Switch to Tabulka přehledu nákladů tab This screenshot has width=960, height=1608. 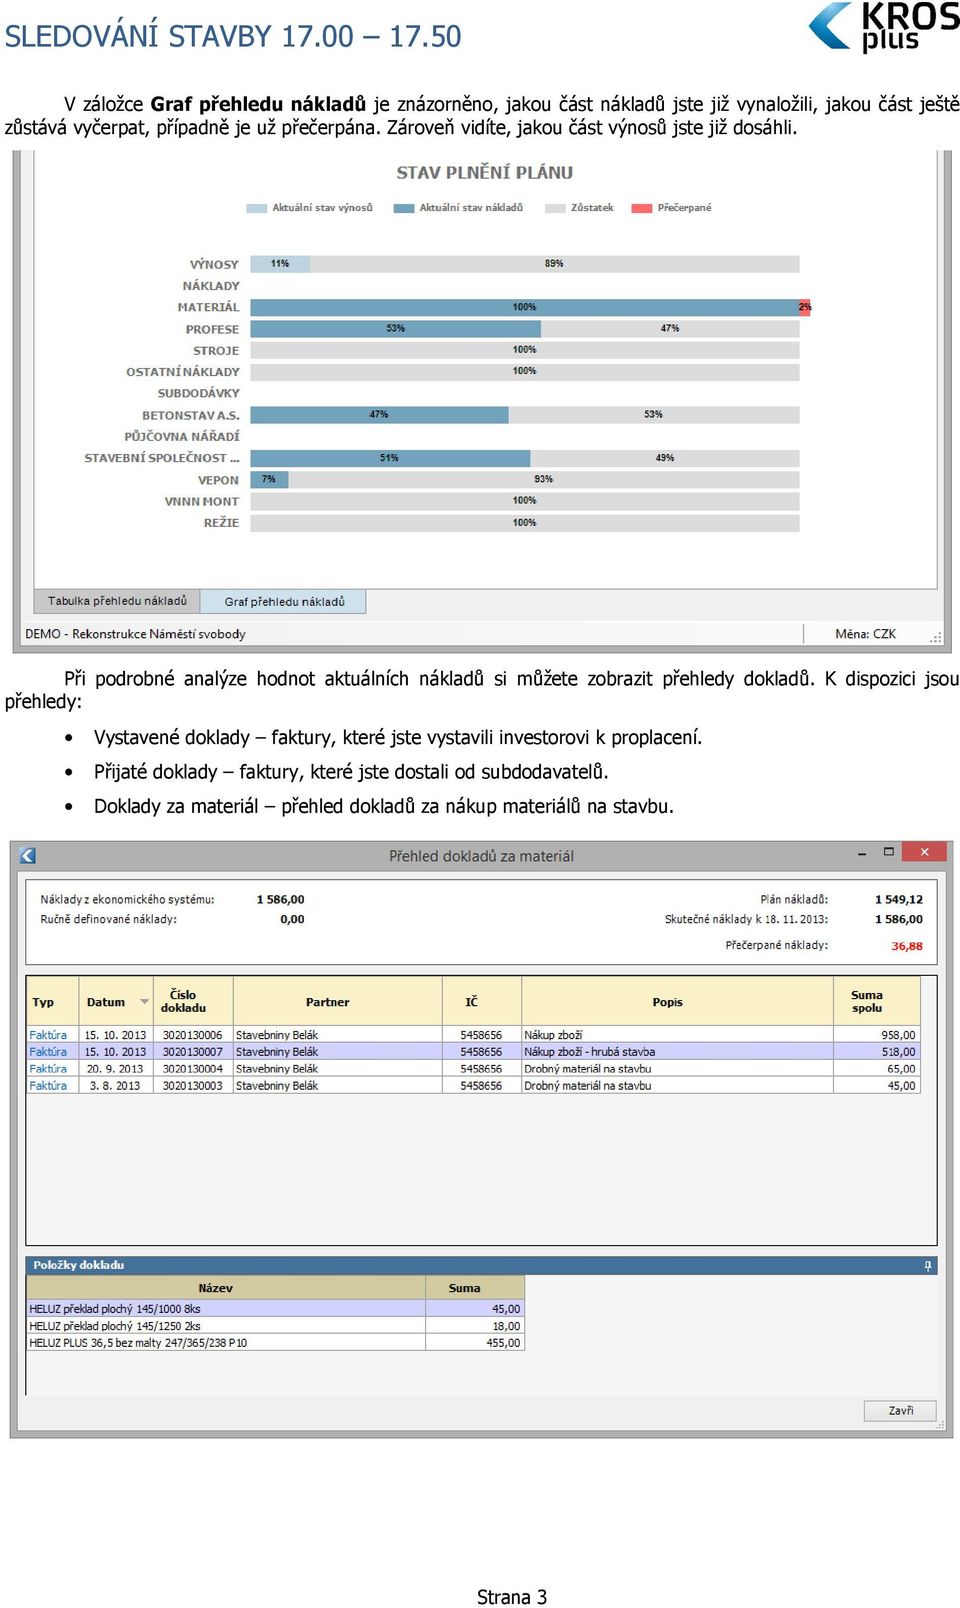click(117, 601)
